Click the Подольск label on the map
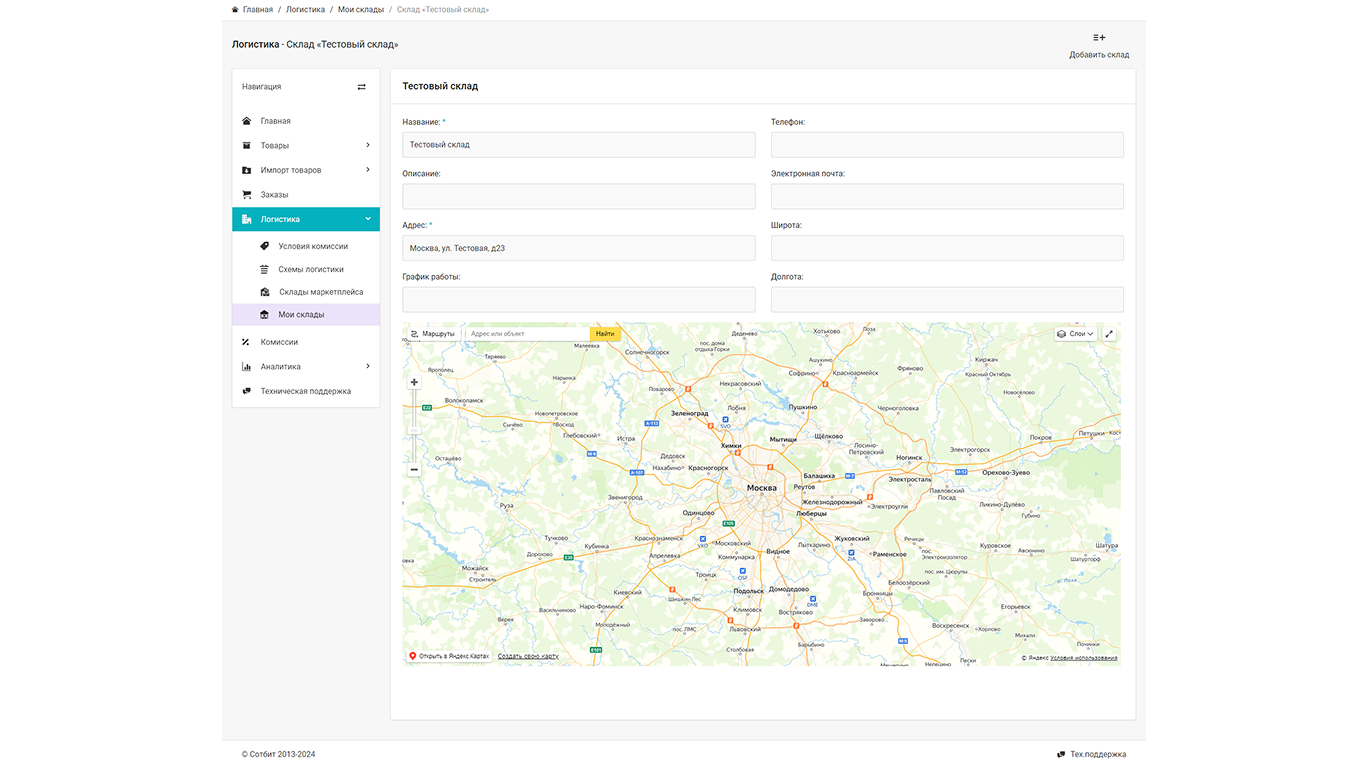 (749, 591)
